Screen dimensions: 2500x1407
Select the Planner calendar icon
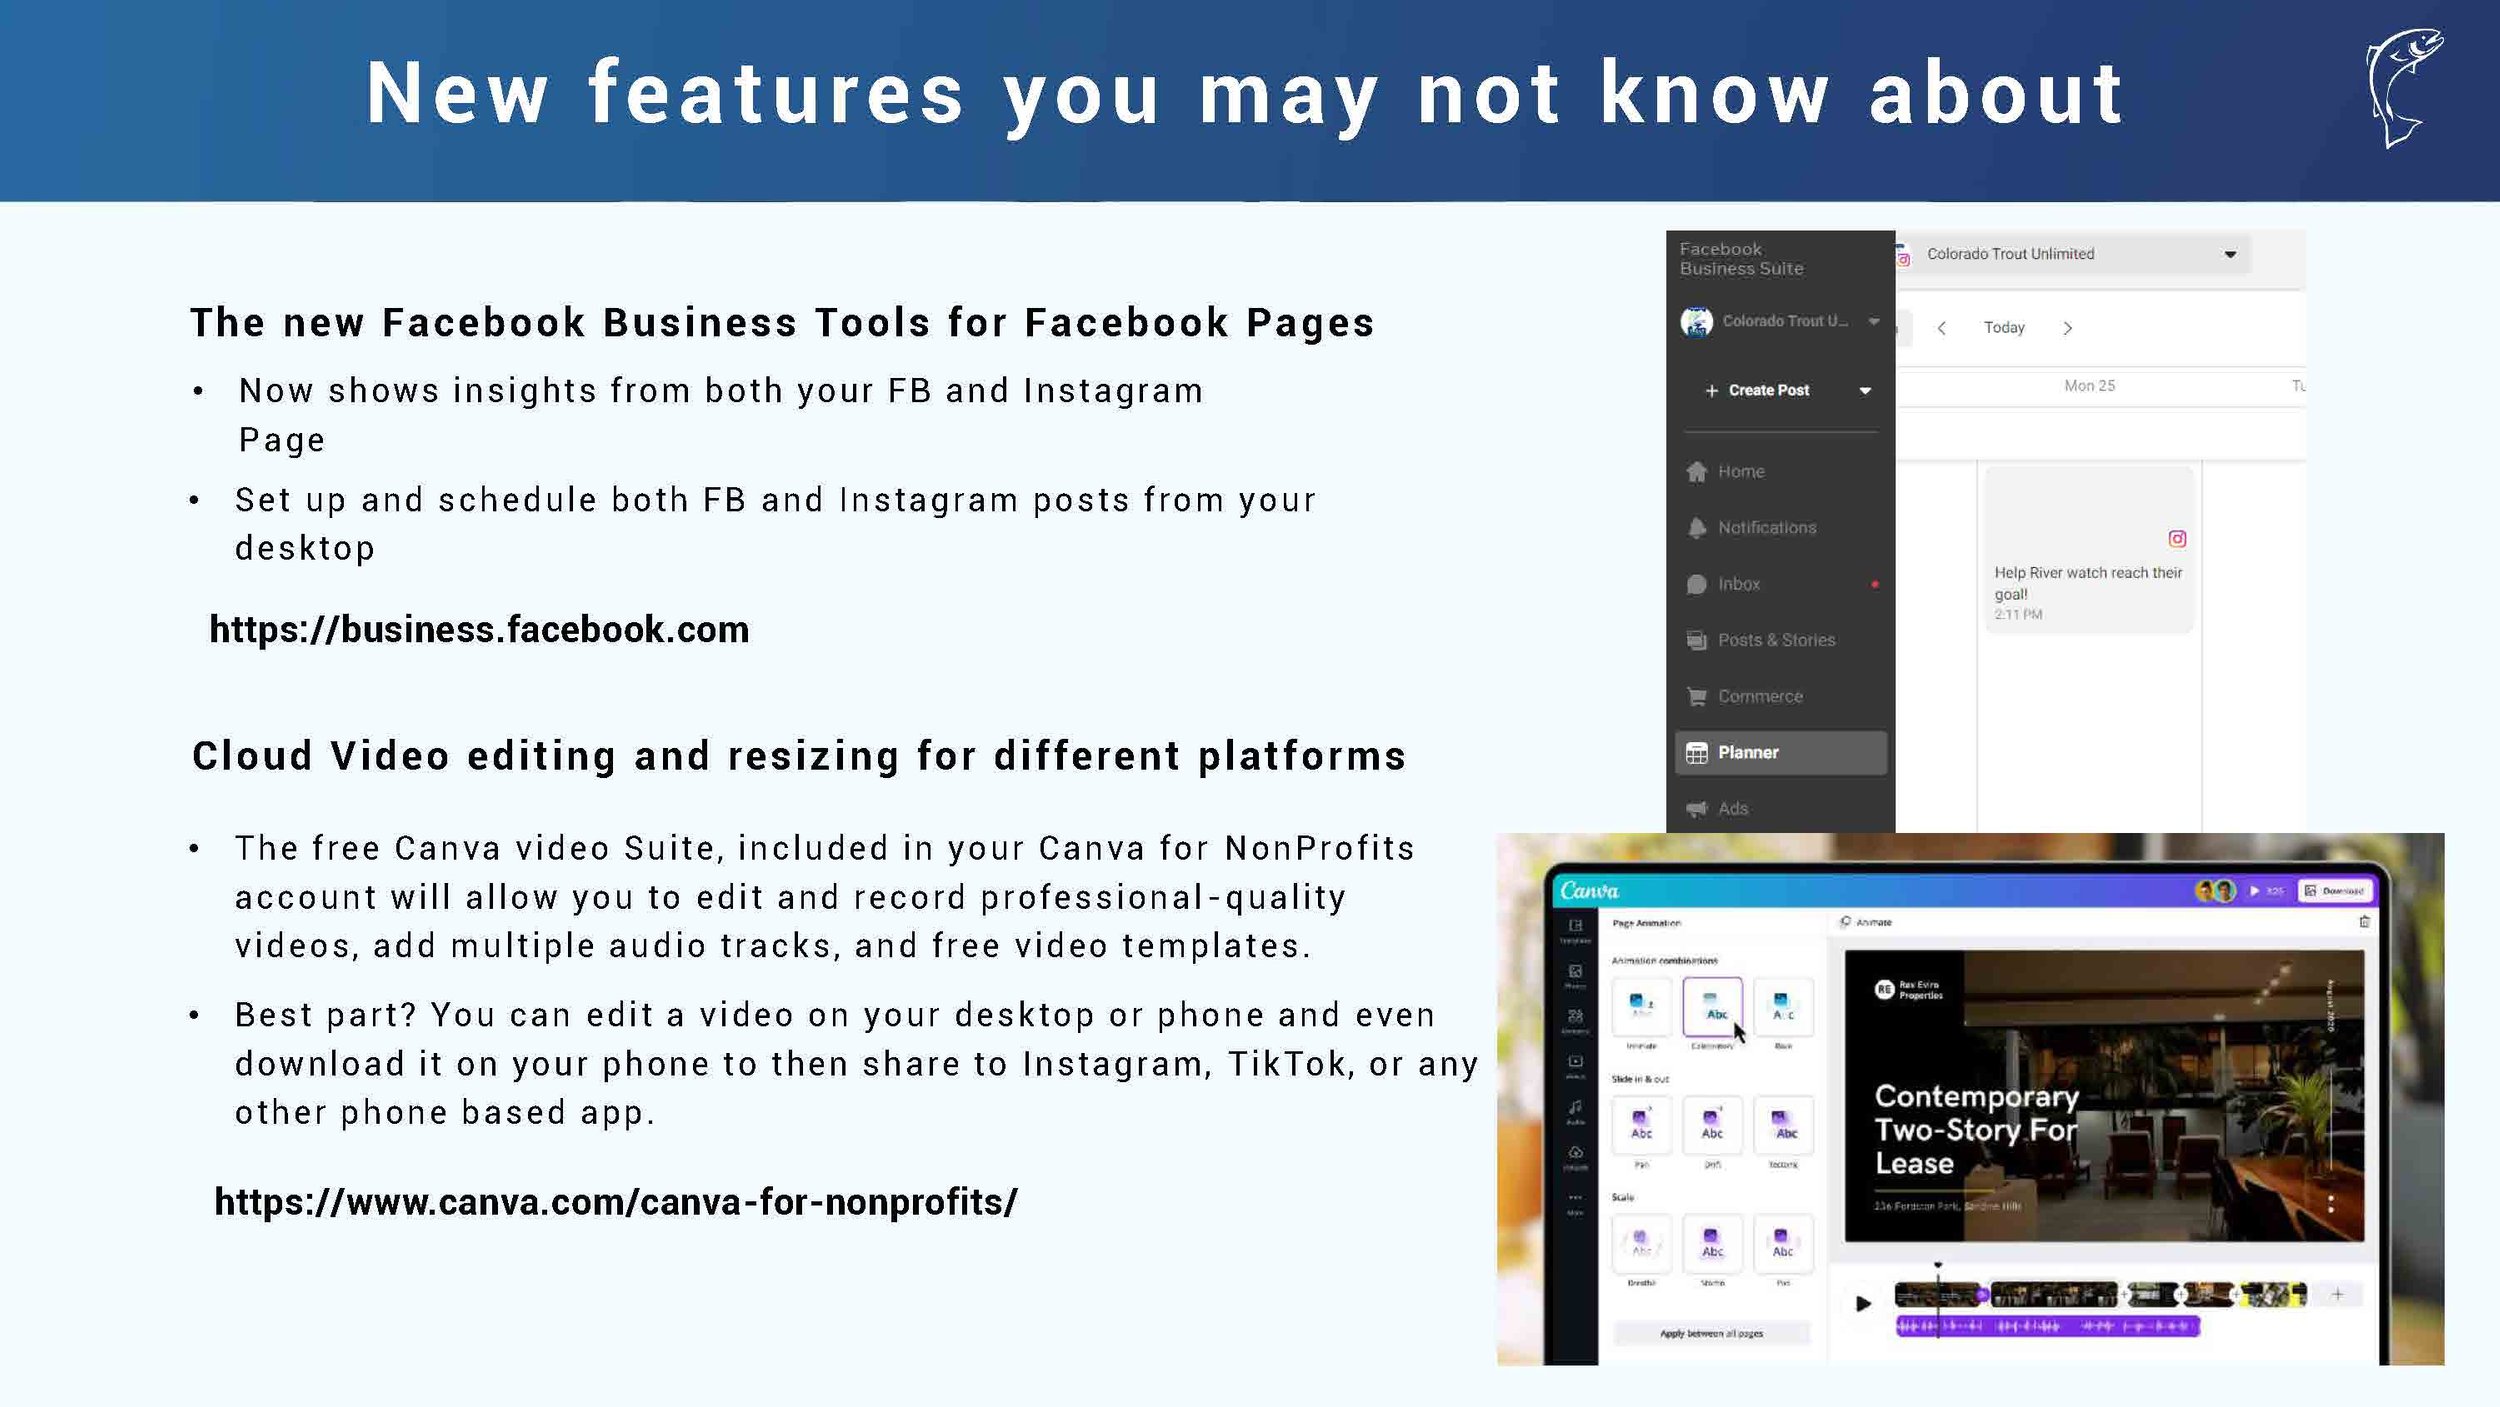click(x=1700, y=751)
